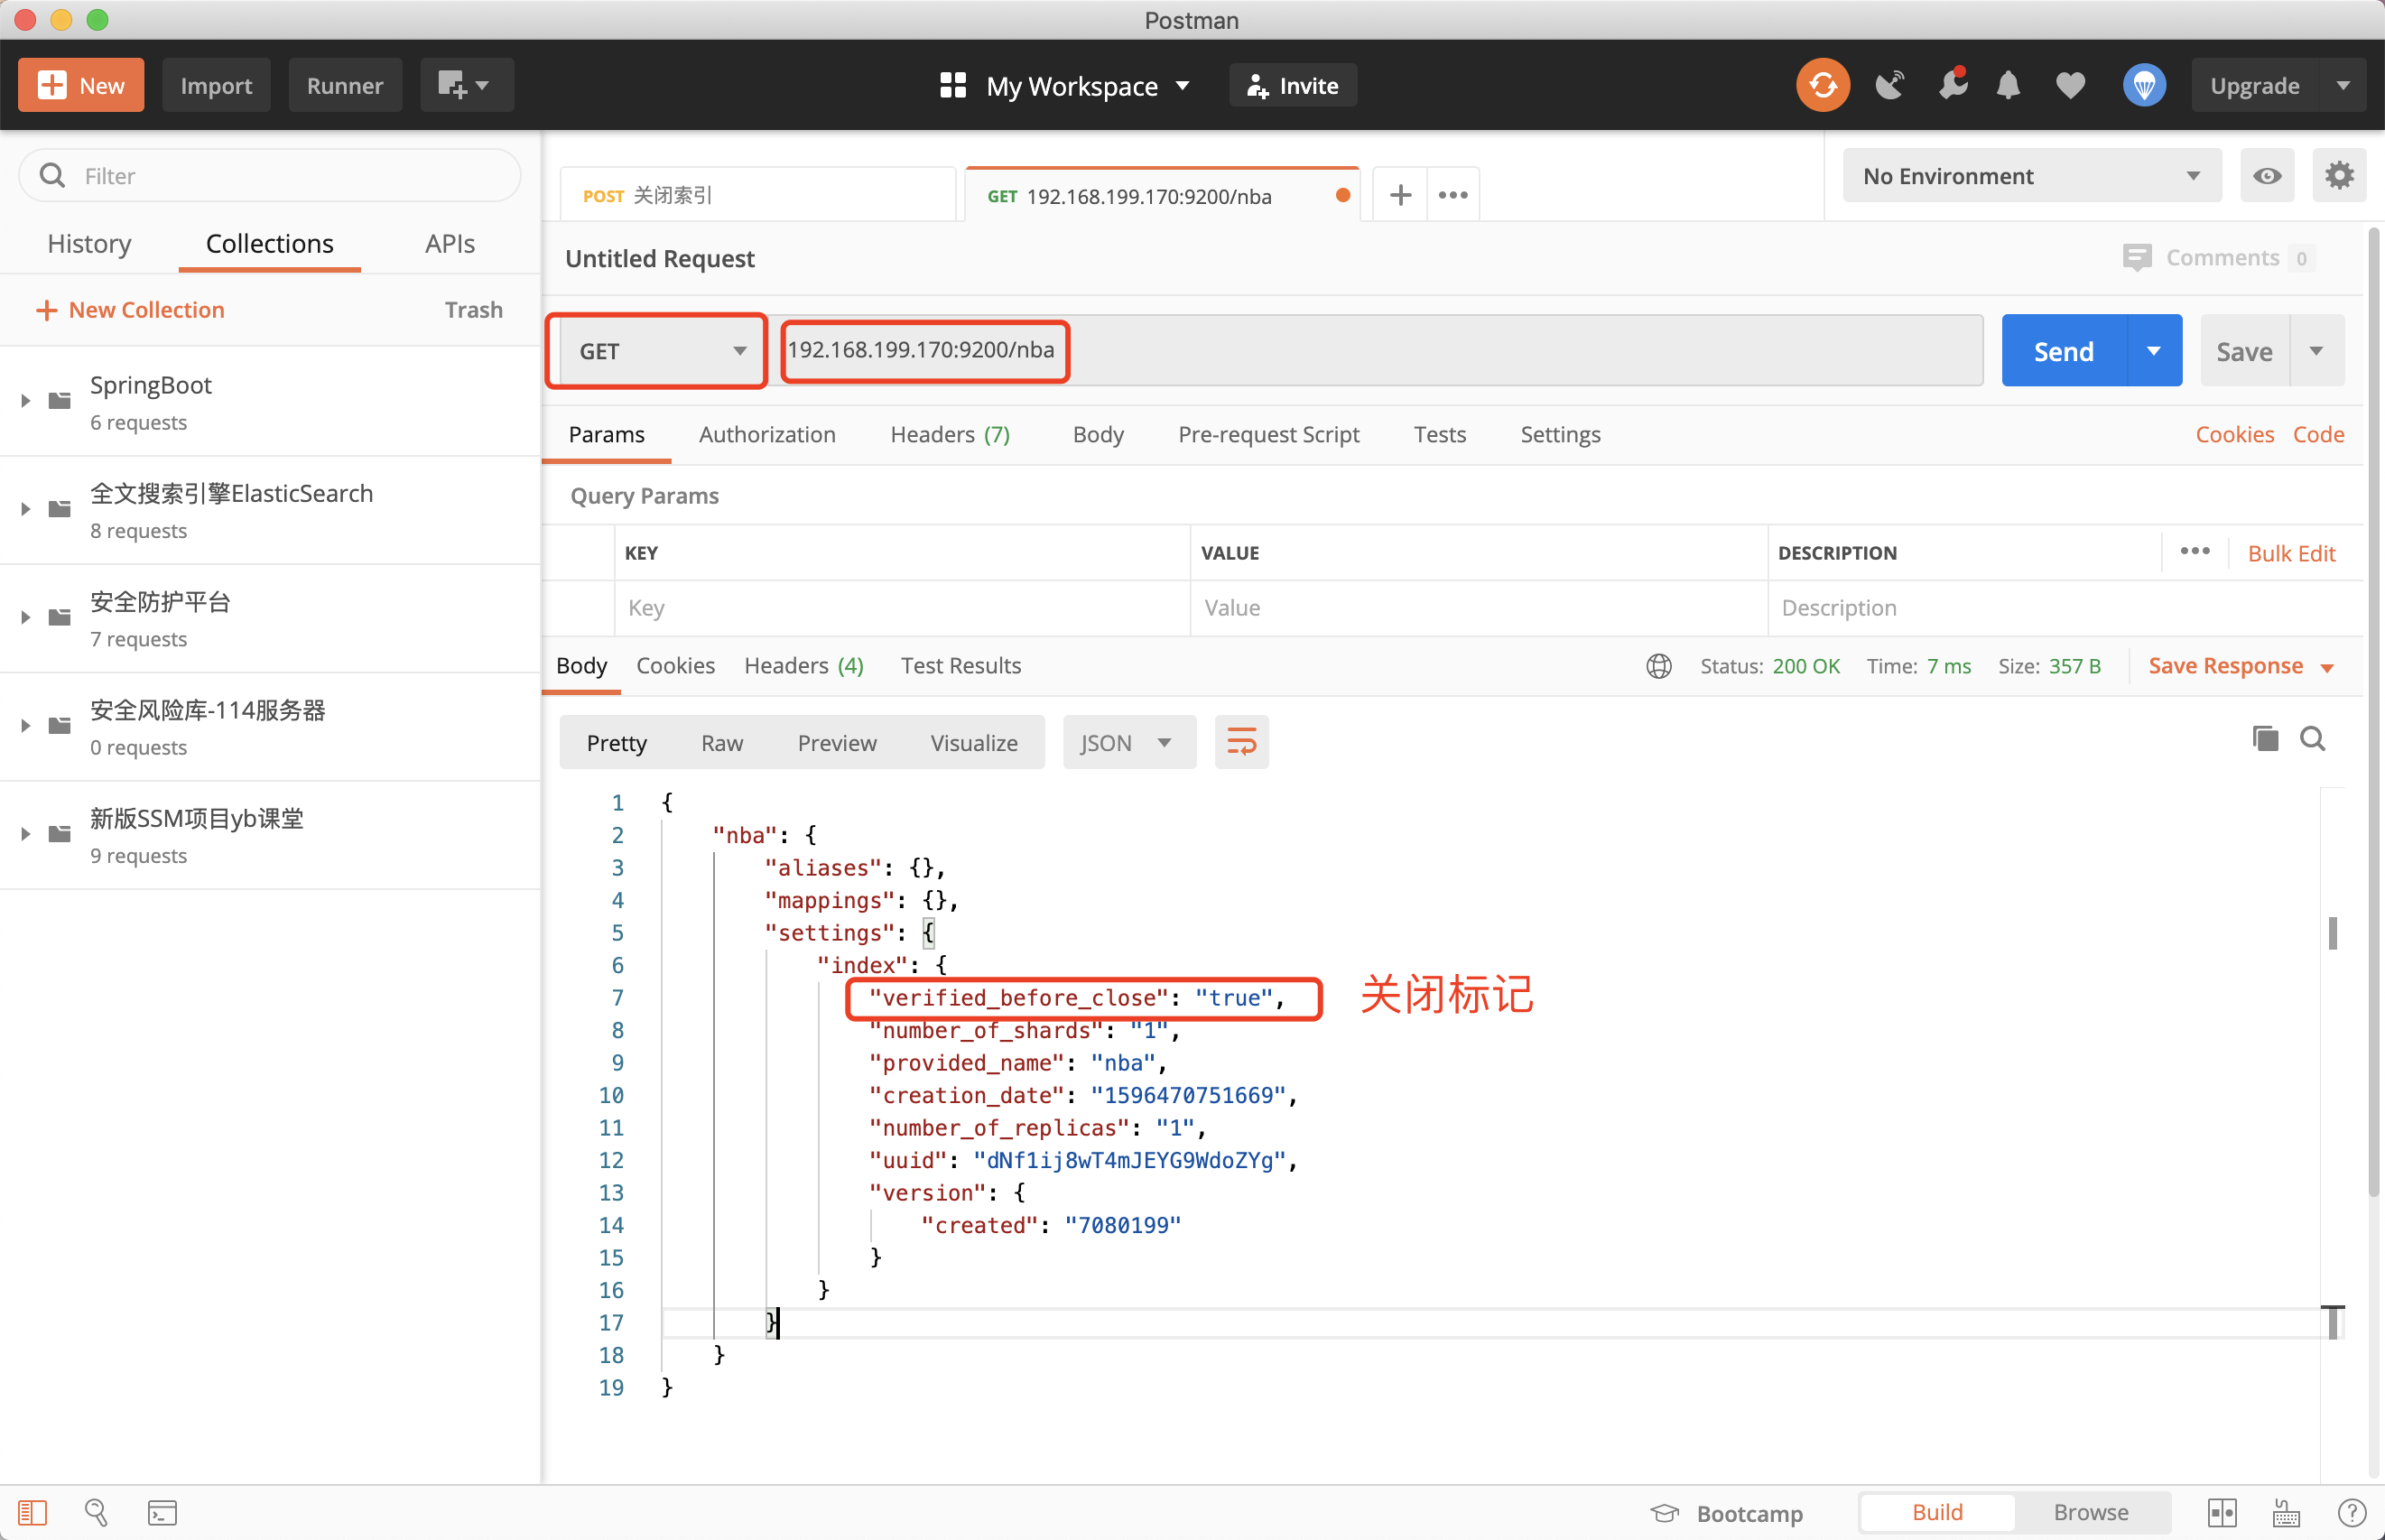Switch to the History tab
This screenshot has width=2385, height=1540.
[89, 244]
